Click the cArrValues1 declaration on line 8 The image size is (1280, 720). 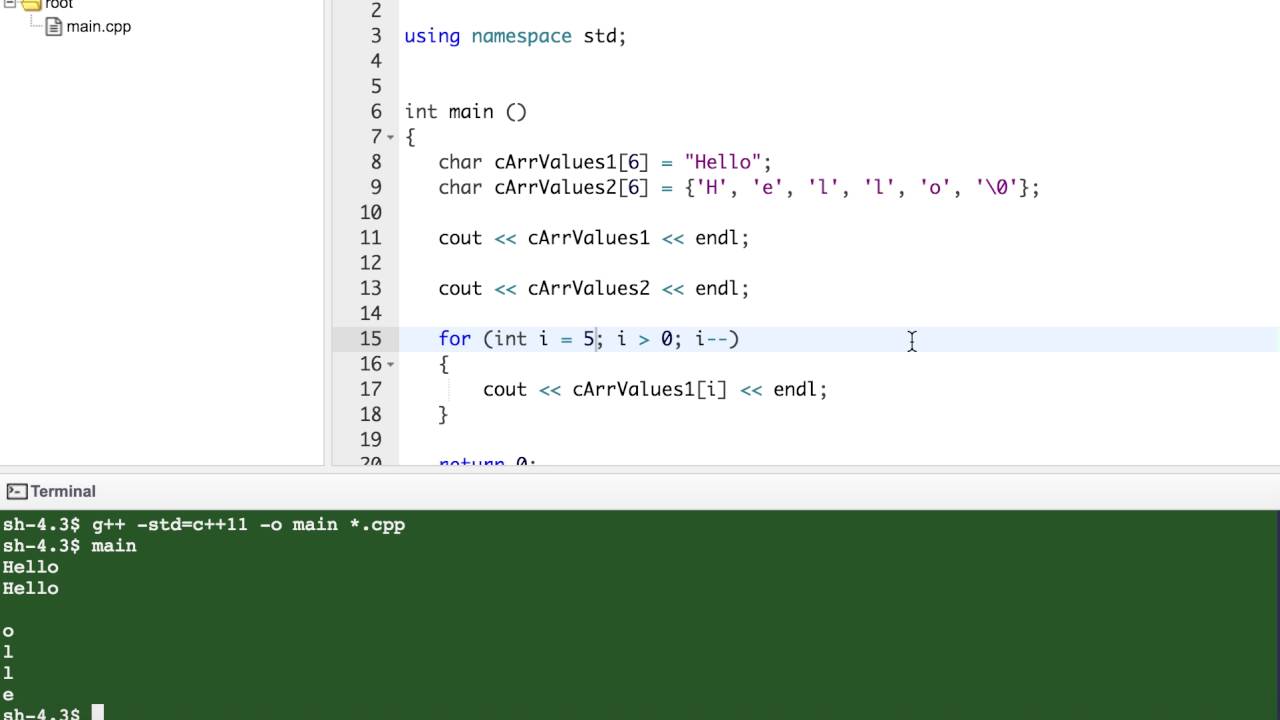pos(605,162)
